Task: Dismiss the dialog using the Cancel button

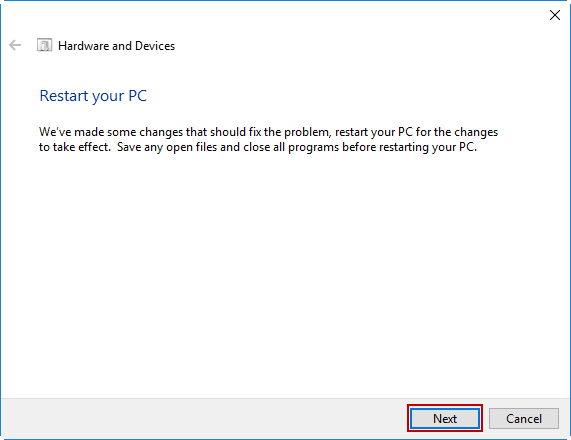Action: click(524, 419)
